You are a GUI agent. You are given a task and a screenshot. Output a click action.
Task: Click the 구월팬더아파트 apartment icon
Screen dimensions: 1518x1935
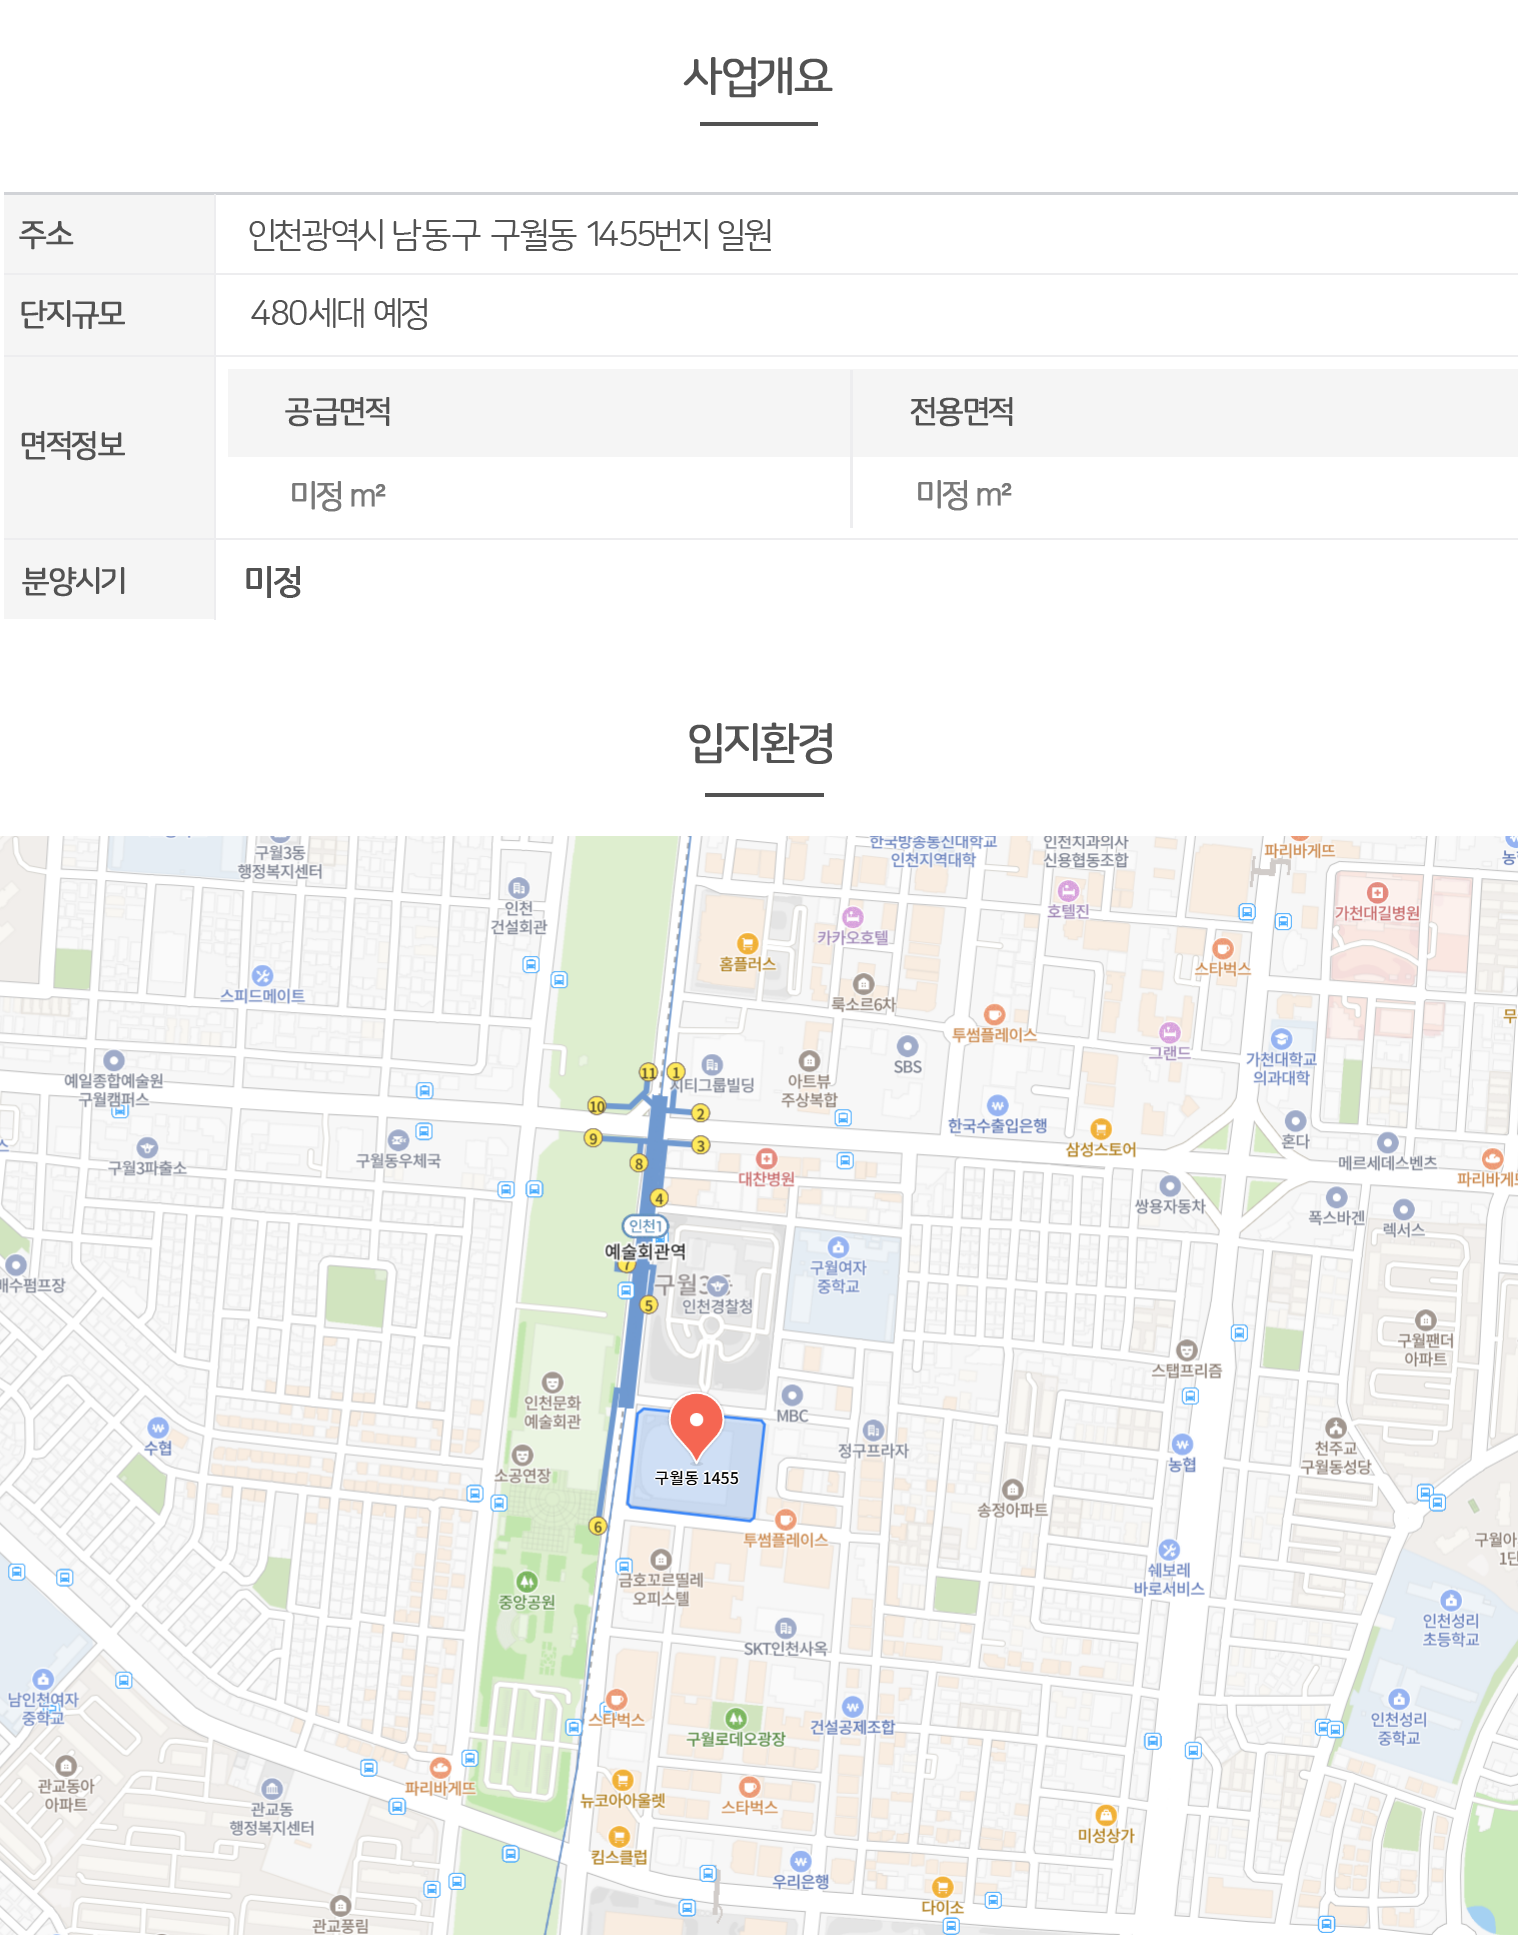pos(1425,1320)
